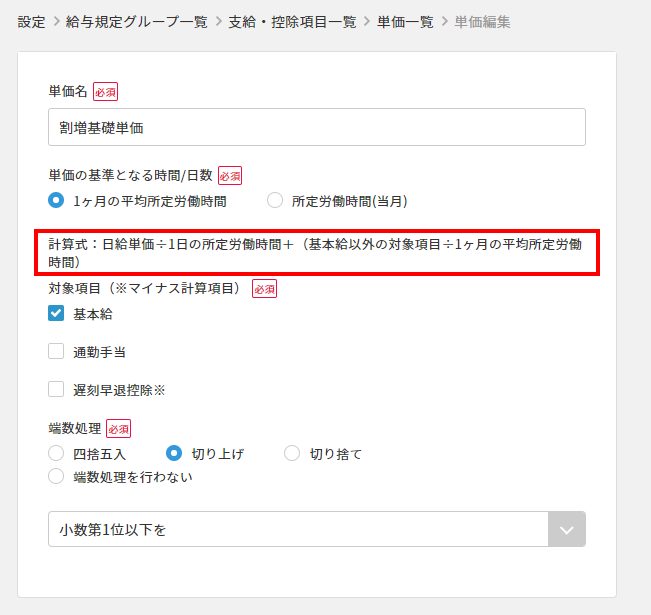Enable the 遅刻早退控除 checkbox

coord(57,390)
